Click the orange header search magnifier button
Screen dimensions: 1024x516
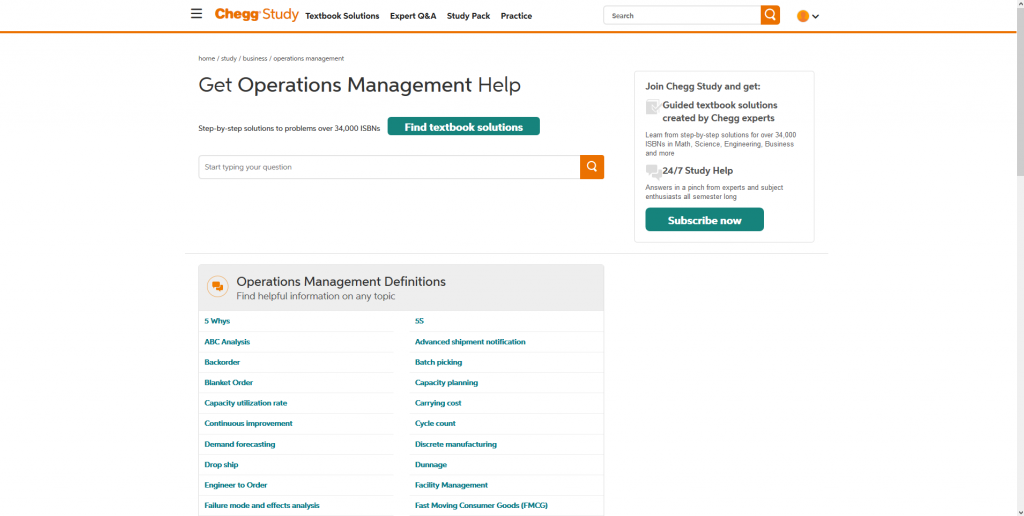click(x=770, y=15)
